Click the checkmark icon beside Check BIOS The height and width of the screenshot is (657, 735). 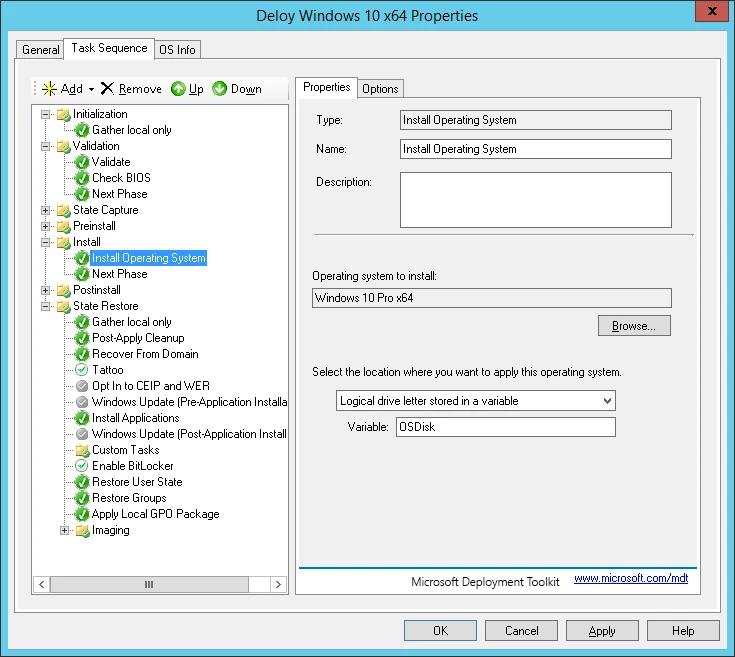pyautogui.click(x=82, y=178)
